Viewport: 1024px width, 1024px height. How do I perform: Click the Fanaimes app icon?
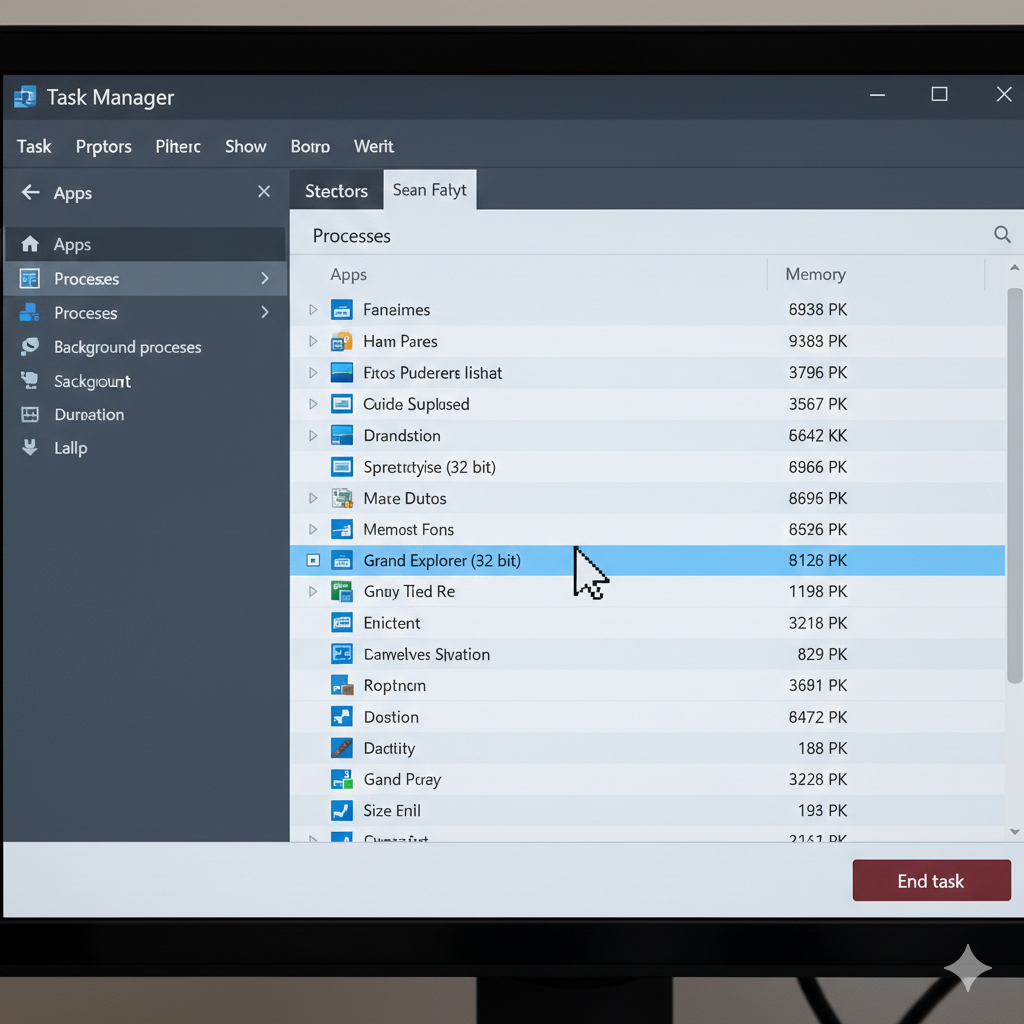coord(342,310)
